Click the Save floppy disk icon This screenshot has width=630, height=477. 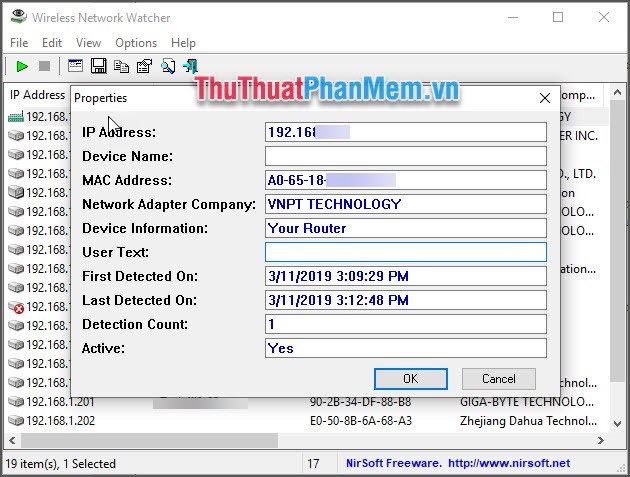point(98,66)
